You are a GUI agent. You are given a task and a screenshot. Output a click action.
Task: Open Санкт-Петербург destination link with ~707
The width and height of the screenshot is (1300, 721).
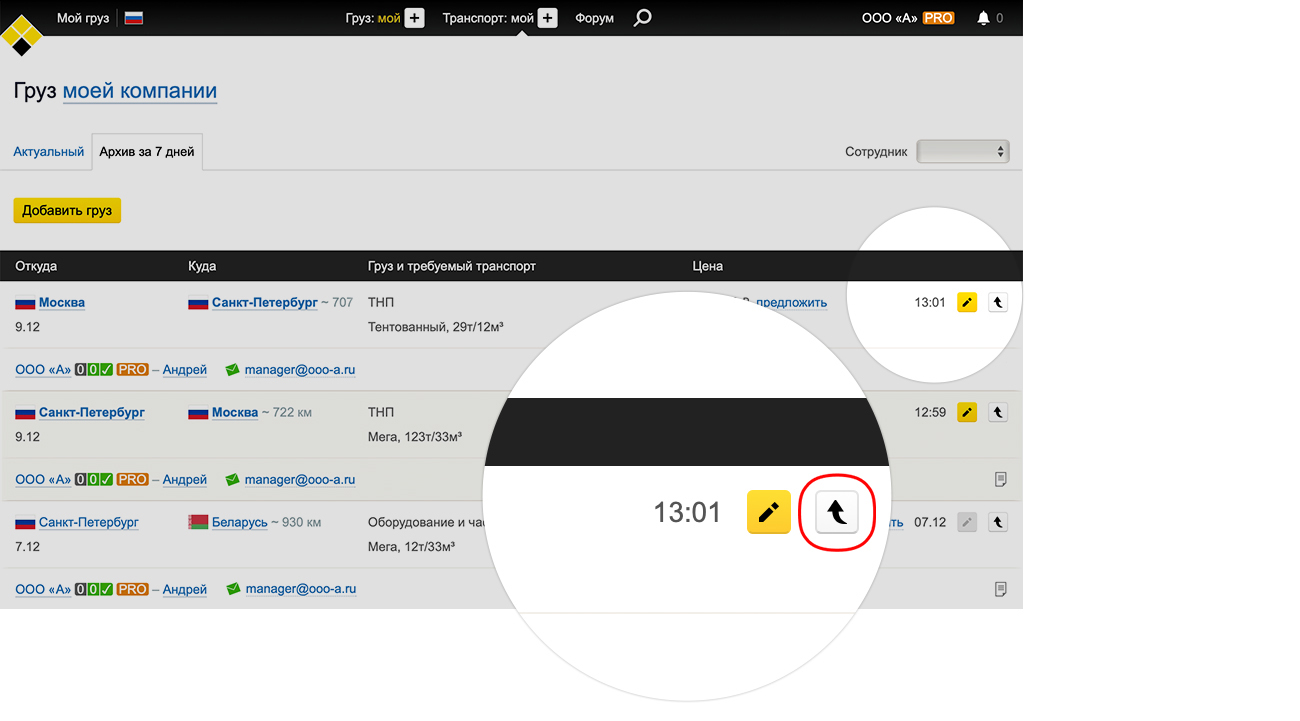[x=265, y=303]
